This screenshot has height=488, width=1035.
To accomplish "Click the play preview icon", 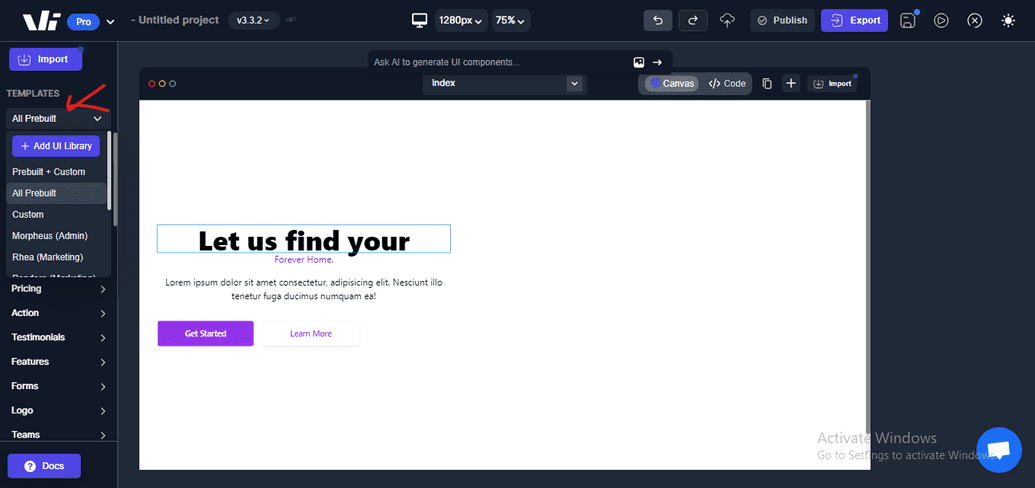I will [941, 20].
